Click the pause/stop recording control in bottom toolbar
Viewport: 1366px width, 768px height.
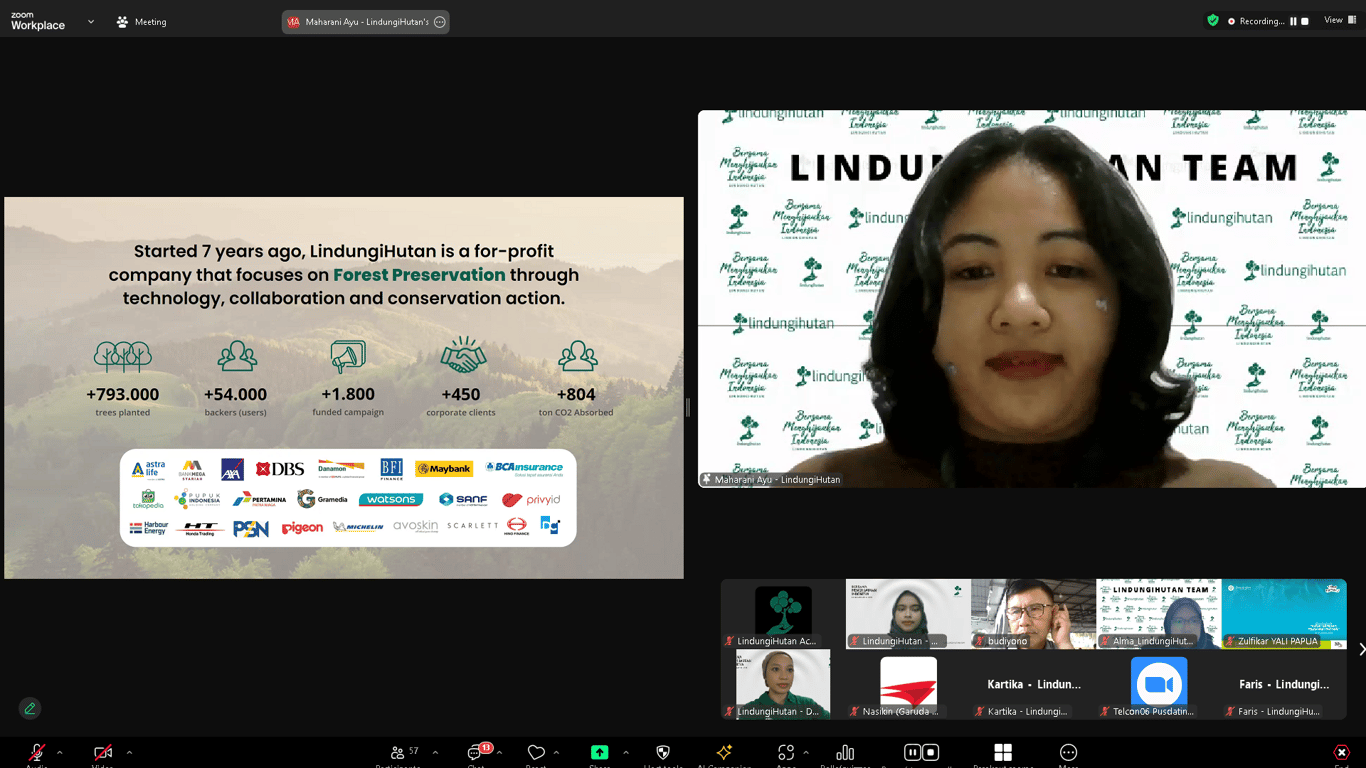pos(921,753)
